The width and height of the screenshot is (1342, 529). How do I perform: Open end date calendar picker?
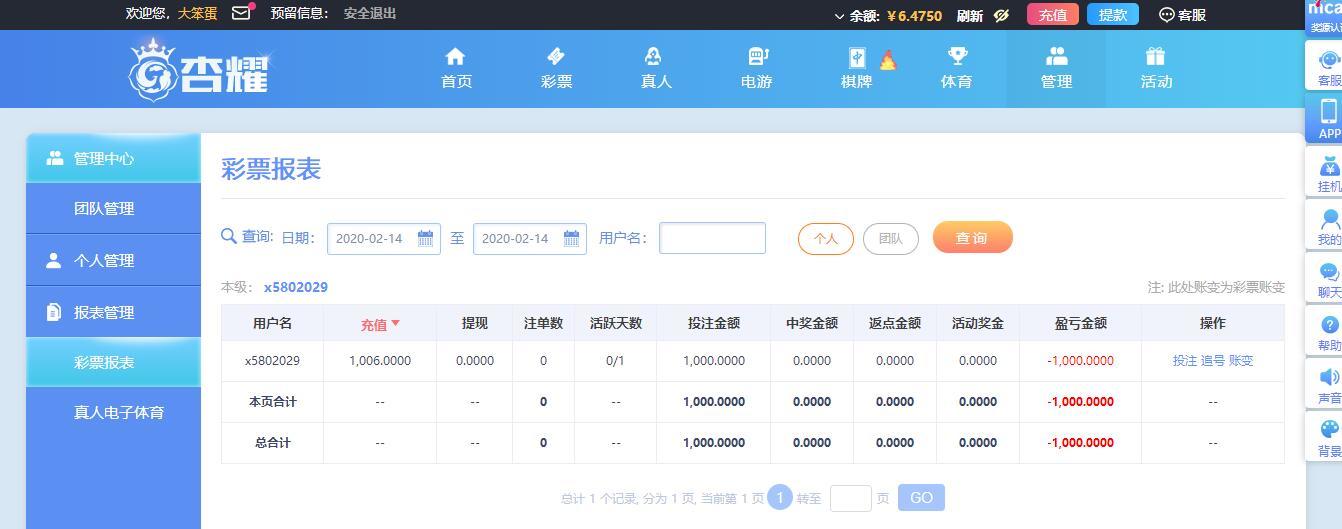(x=571, y=238)
